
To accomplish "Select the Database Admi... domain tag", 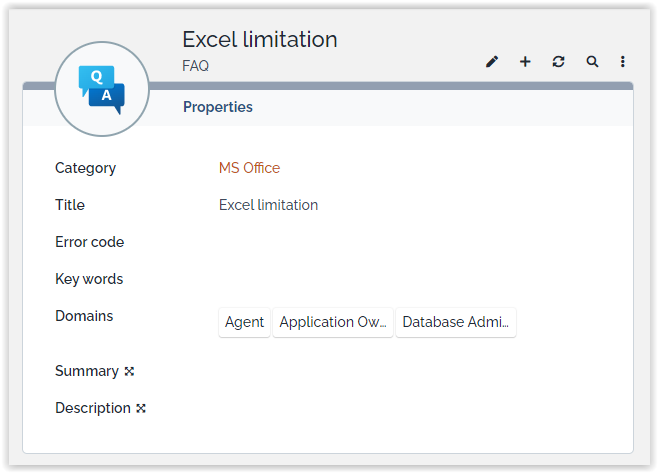I will (x=456, y=322).
